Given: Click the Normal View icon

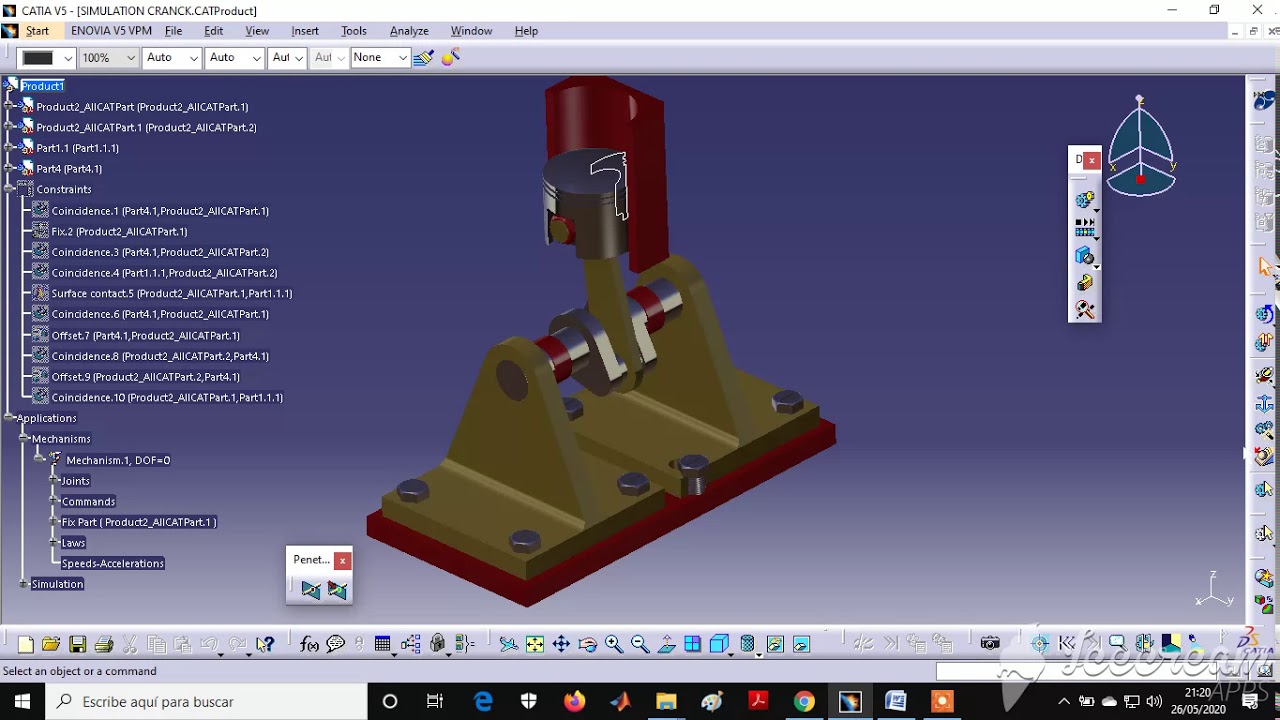Looking at the screenshot, I should click(666, 644).
